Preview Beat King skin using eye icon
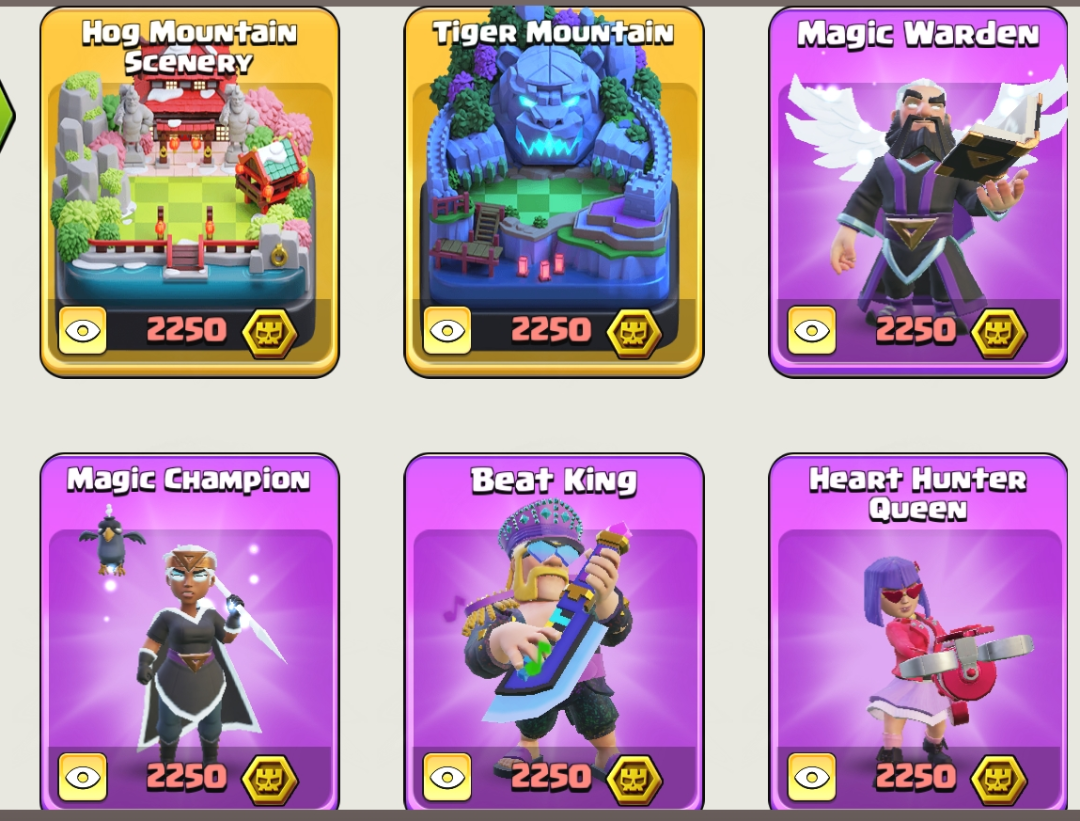 447,777
